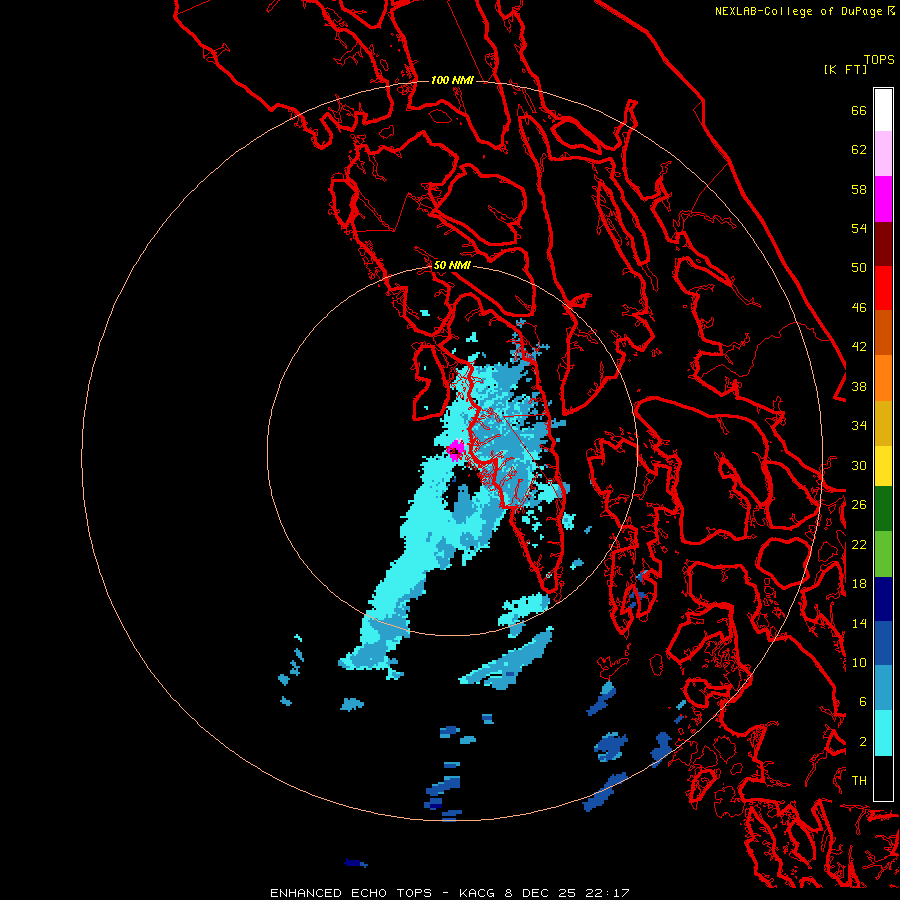
Task: Click the dark green legend segment
Action: [x=883, y=509]
